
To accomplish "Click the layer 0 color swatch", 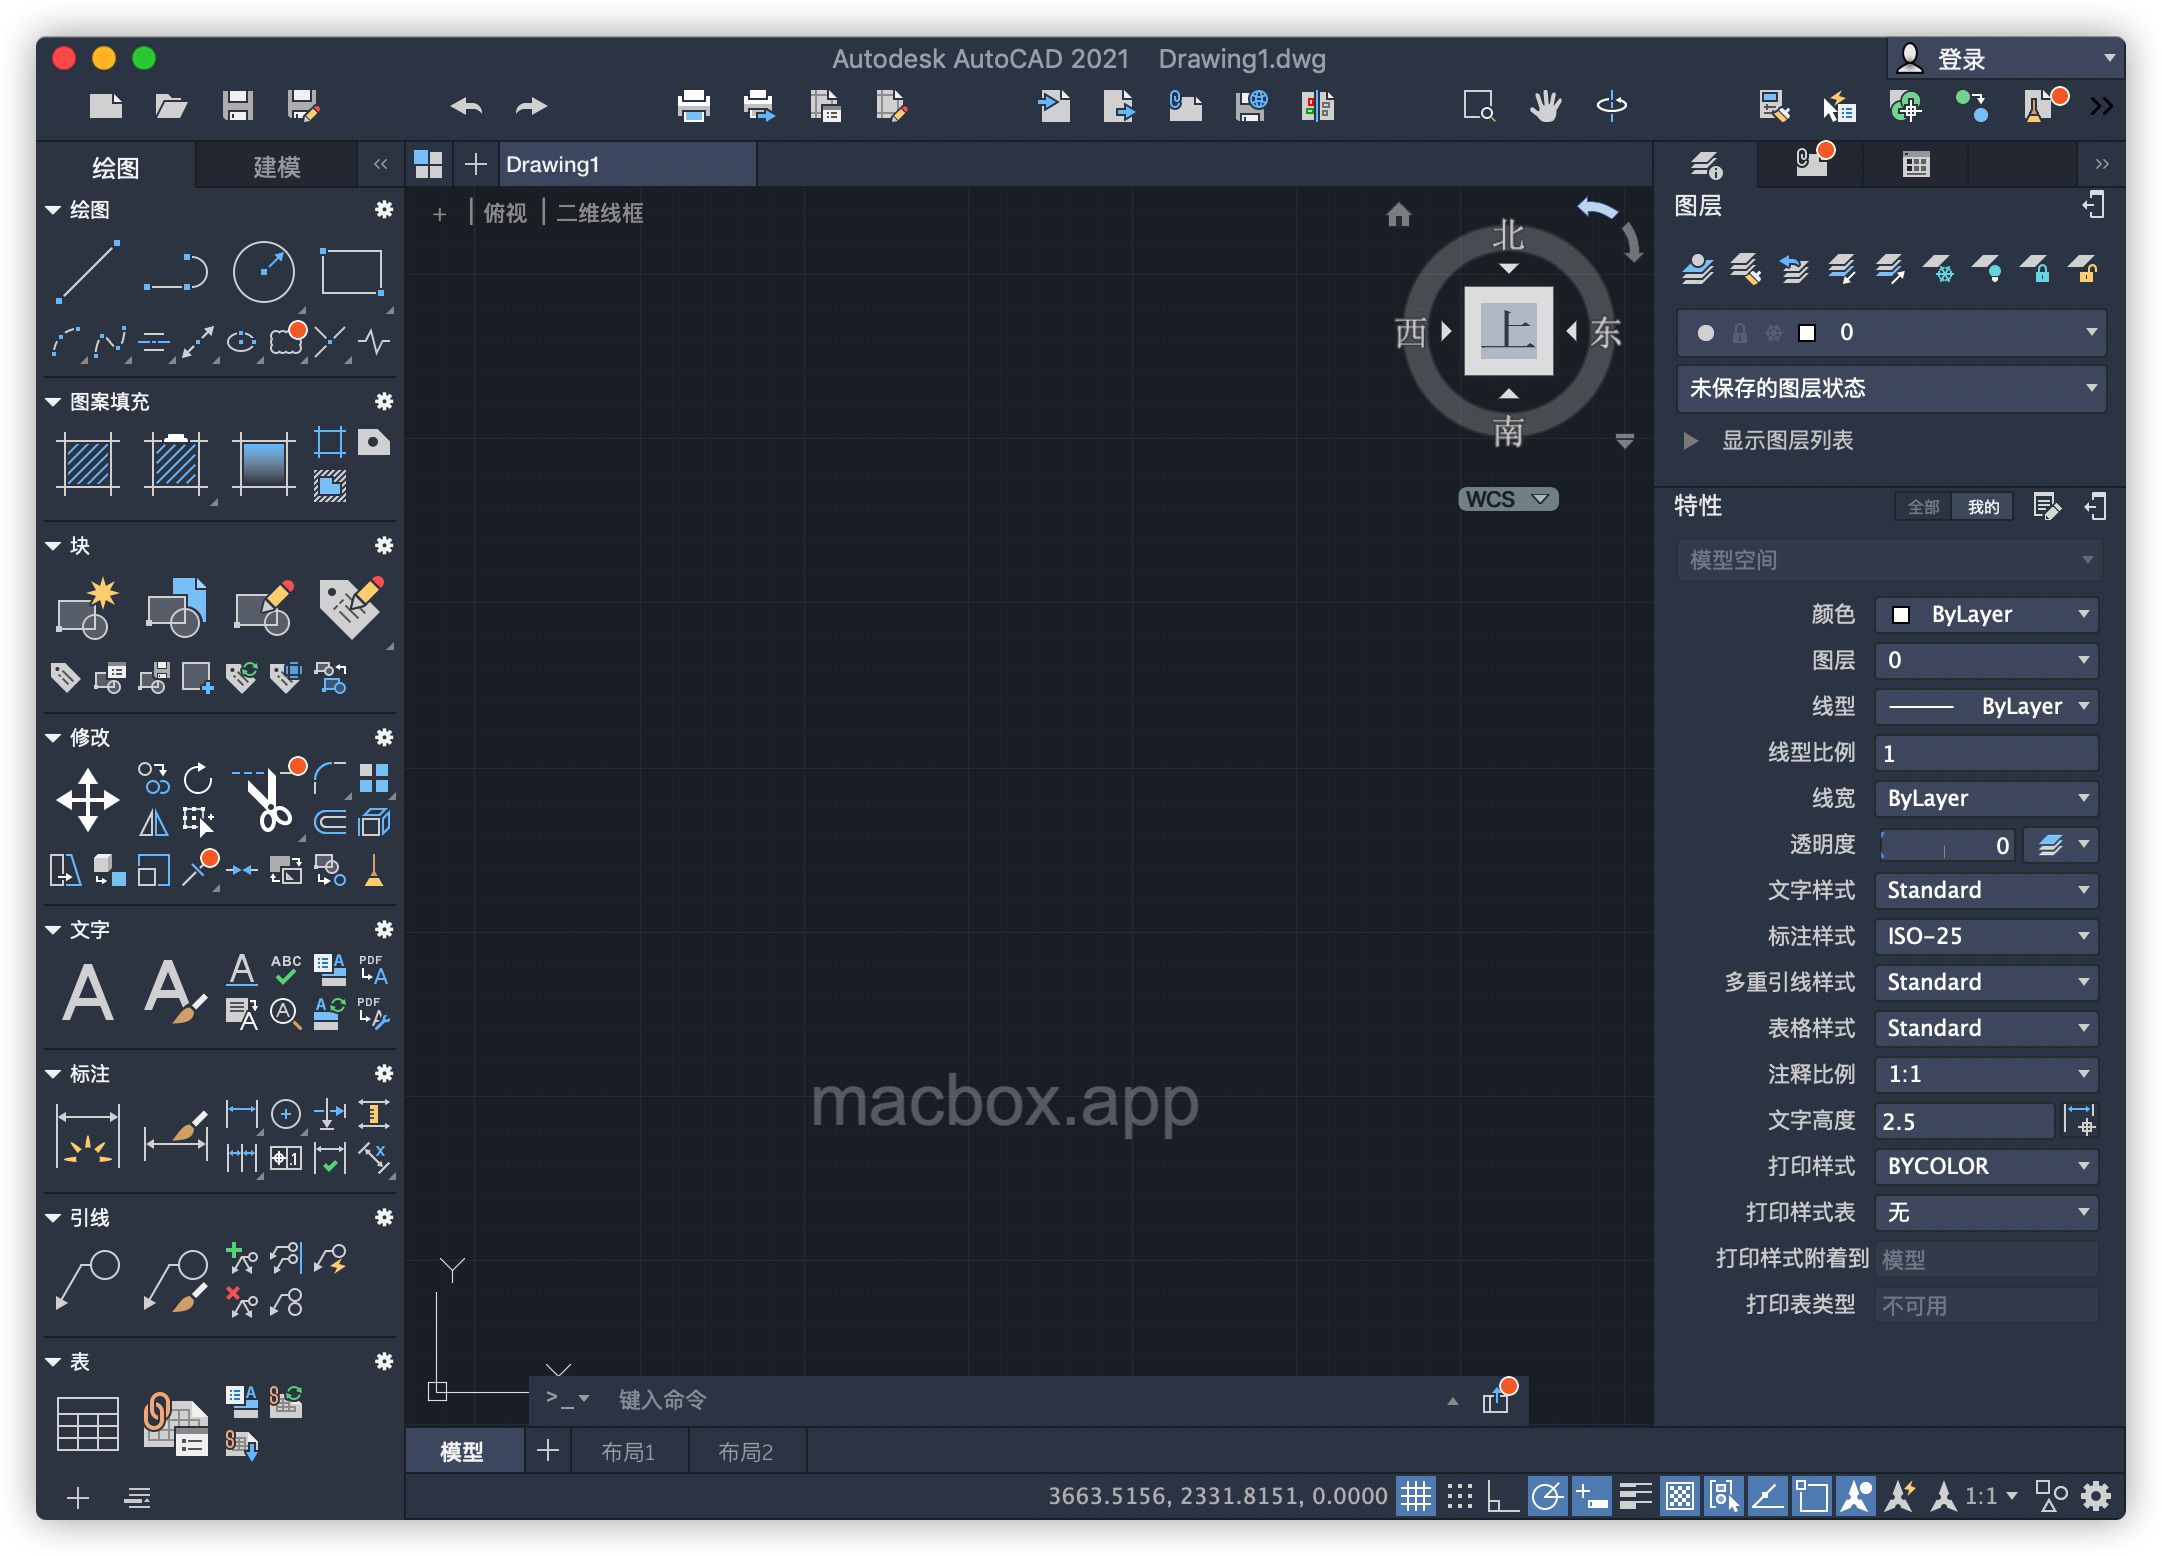I will pyautogui.click(x=1807, y=332).
